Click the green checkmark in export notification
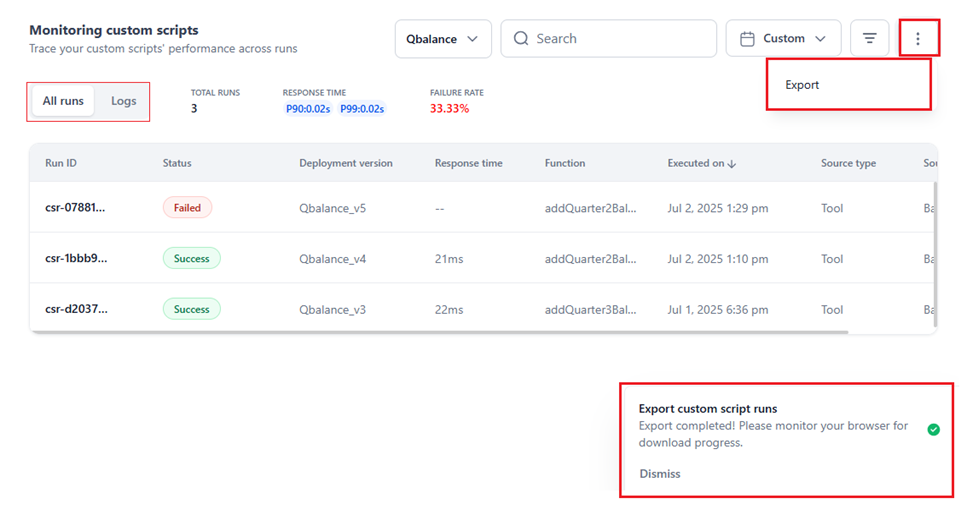The width and height of the screenshot is (965, 526). tap(933, 429)
